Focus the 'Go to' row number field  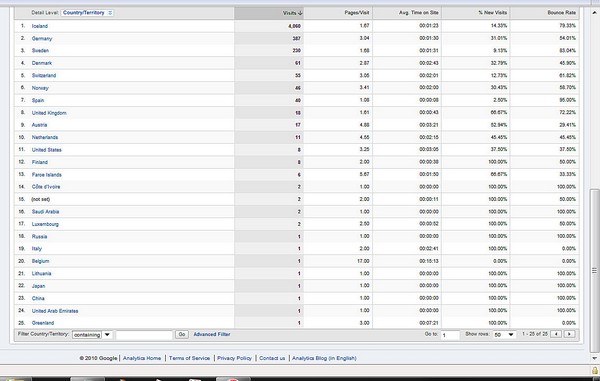[450, 335]
